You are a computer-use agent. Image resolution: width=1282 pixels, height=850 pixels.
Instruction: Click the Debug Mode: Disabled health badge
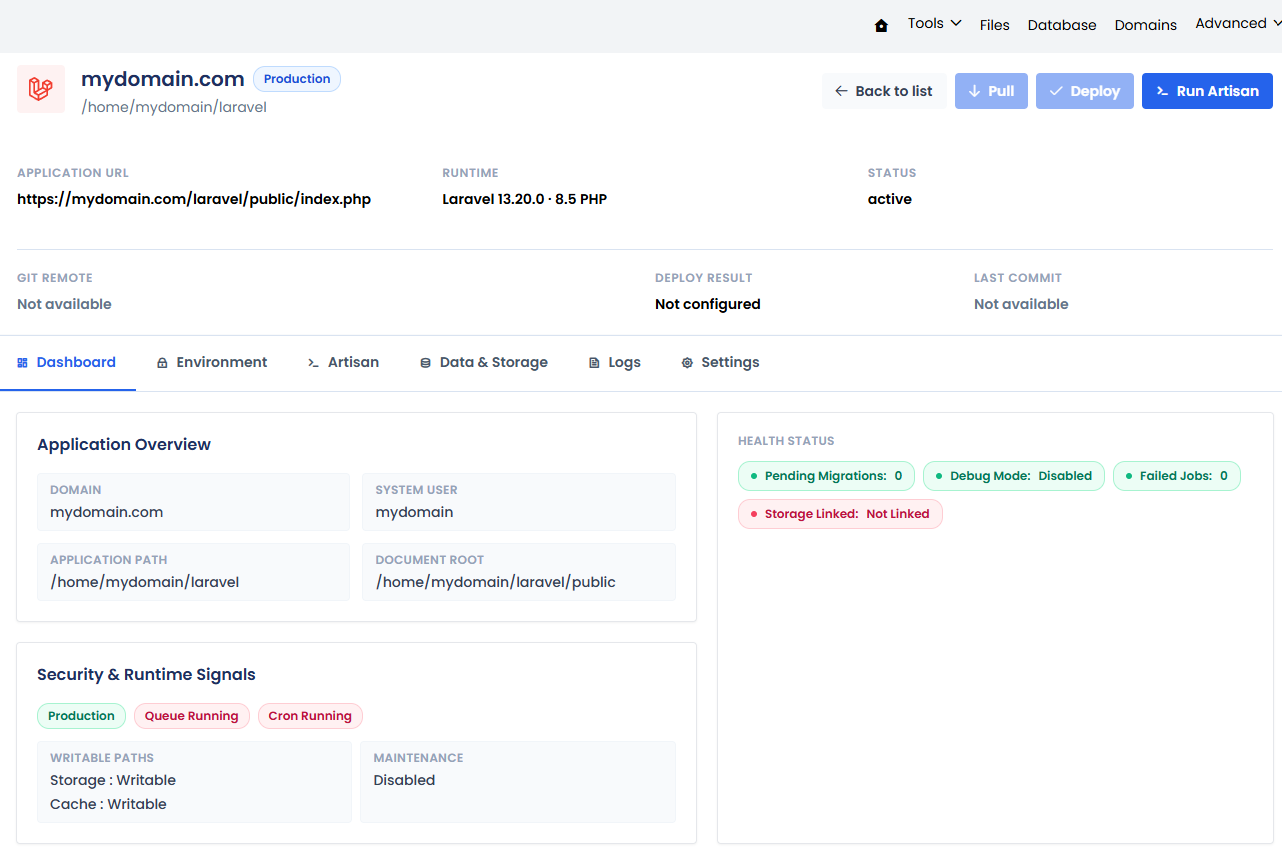[x=1014, y=476]
